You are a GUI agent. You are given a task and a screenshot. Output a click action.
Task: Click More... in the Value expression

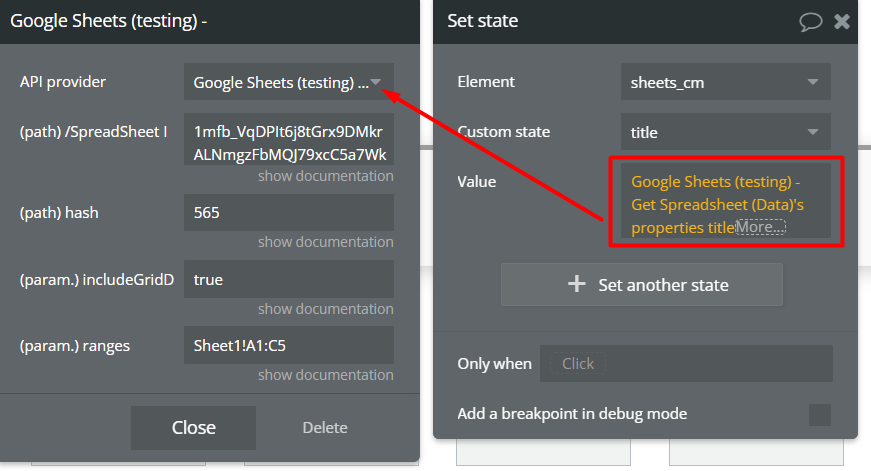(761, 228)
